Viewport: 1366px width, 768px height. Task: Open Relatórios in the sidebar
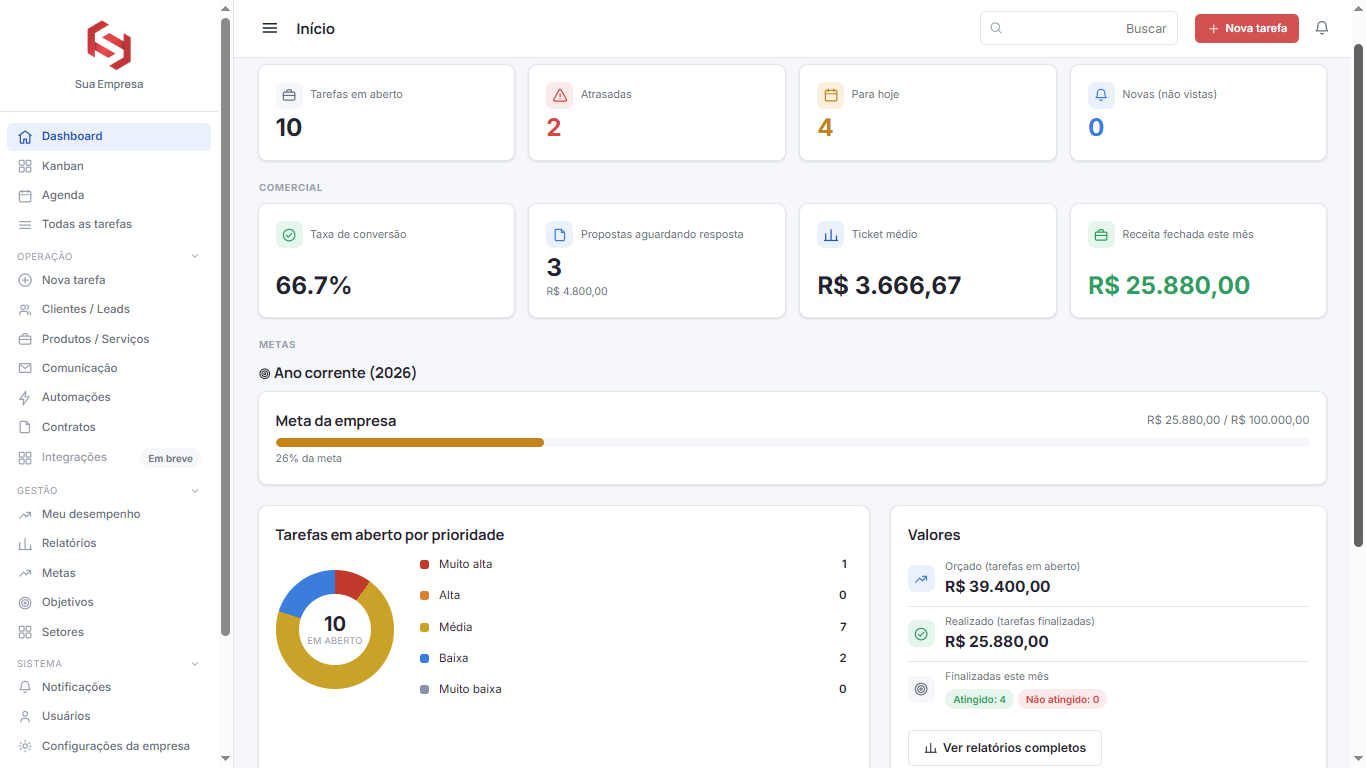click(x=109, y=544)
